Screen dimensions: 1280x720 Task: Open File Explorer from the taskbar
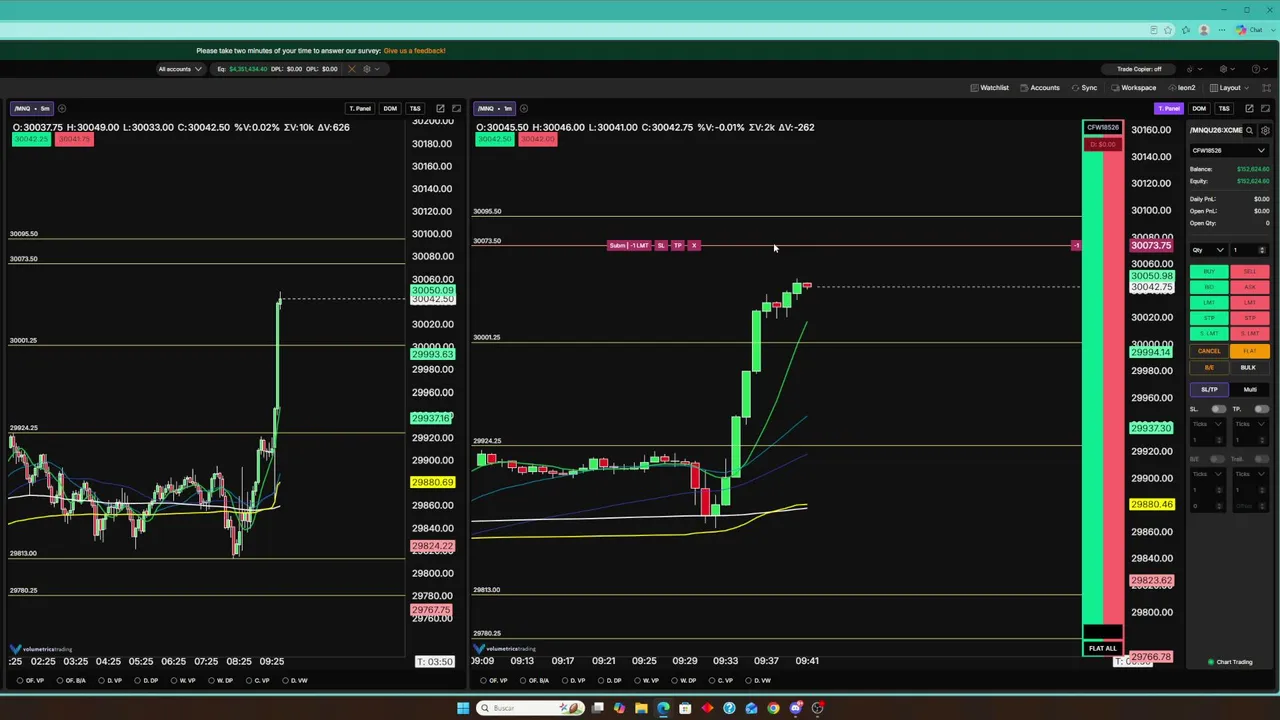click(641, 708)
